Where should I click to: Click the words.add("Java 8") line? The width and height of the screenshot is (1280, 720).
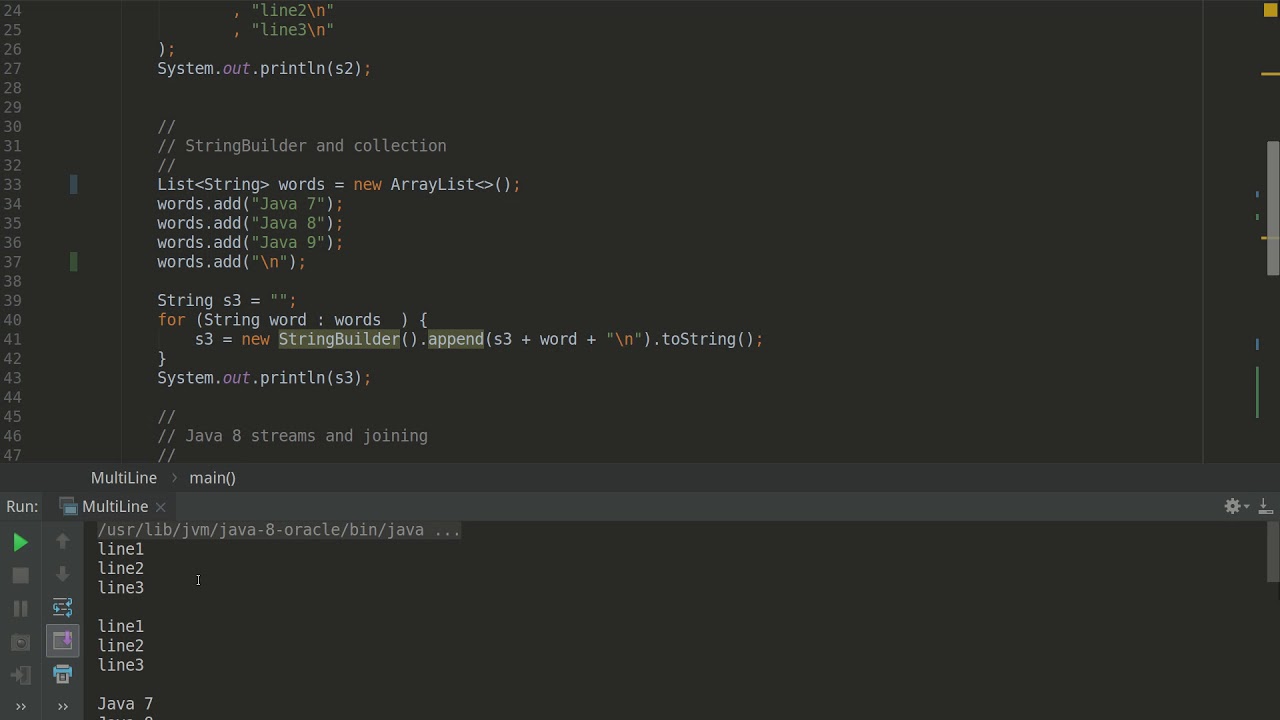[x=250, y=223]
